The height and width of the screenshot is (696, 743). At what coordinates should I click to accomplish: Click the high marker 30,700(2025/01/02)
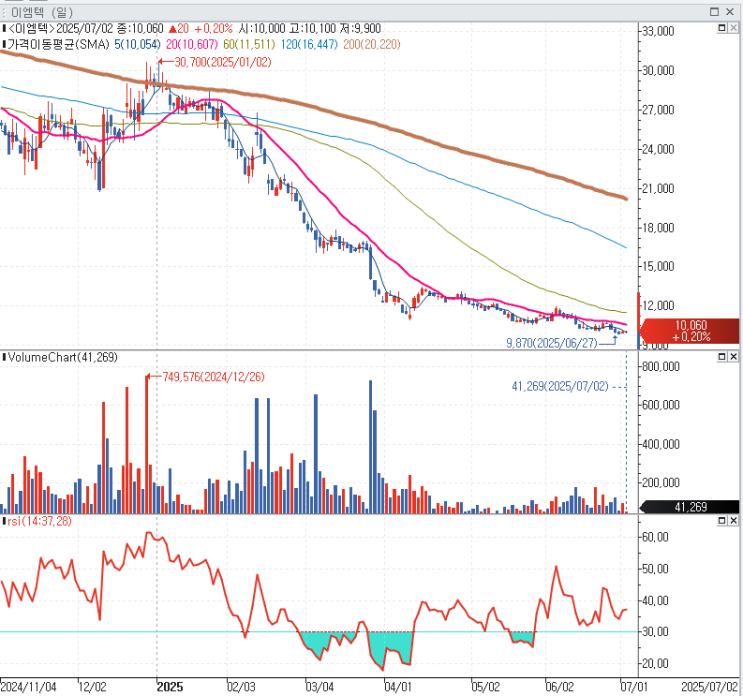pos(223,62)
